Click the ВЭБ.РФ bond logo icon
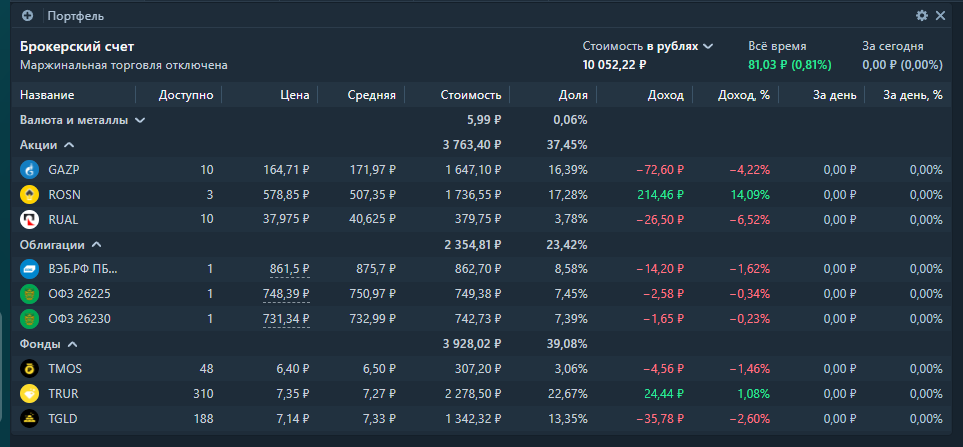 point(29,269)
